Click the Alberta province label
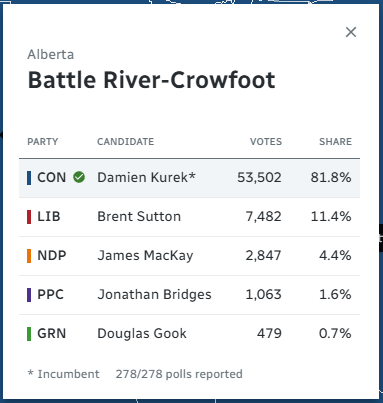This screenshot has width=383, height=403. coord(51,54)
